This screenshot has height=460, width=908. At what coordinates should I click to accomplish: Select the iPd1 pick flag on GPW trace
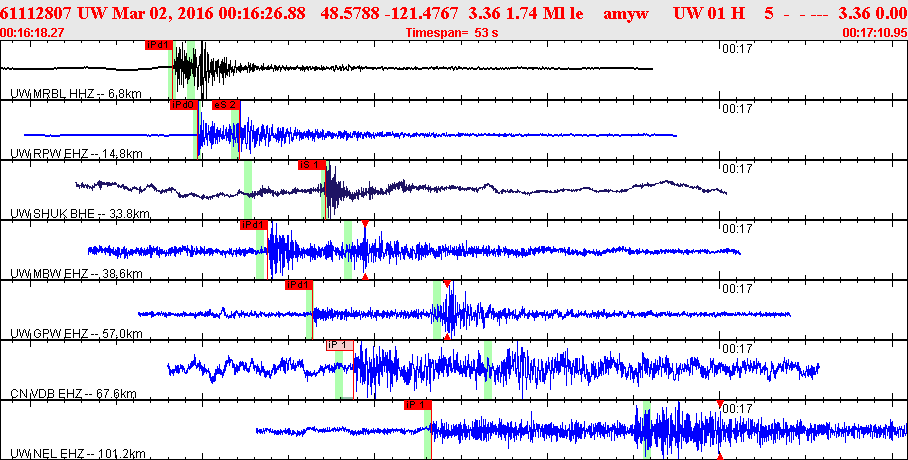click(x=299, y=285)
